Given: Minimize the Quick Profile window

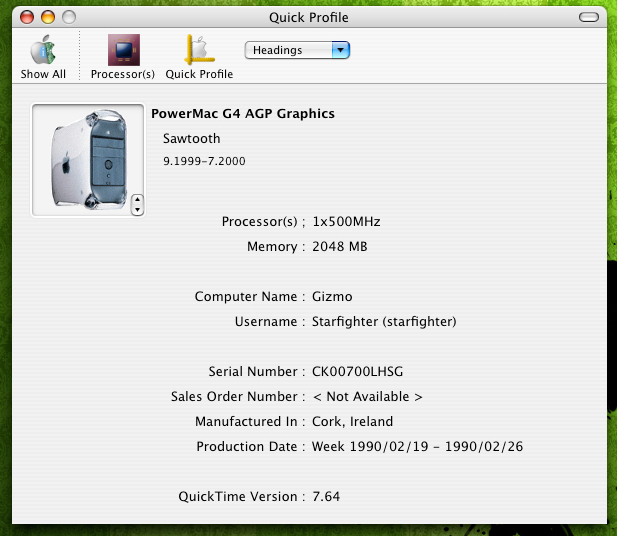Looking at the screenshot, I should click(48, 17).
